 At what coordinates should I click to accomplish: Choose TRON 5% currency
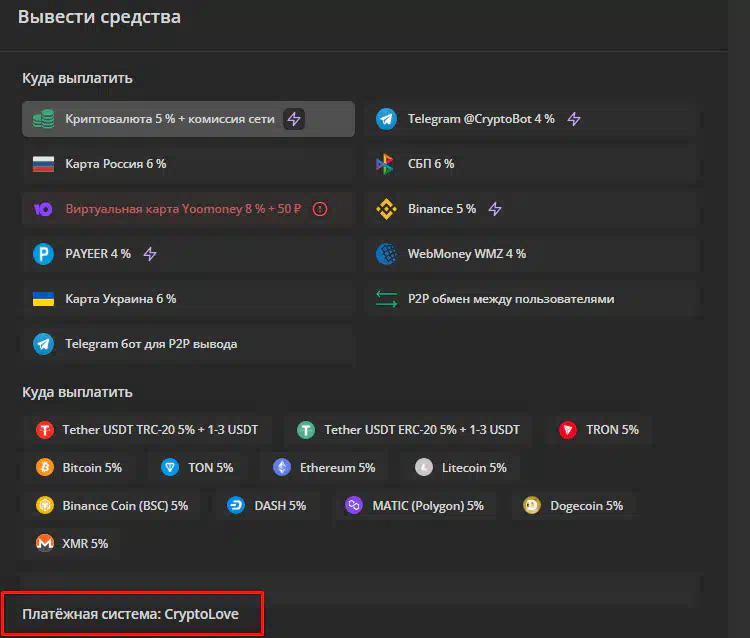(x=598, y=429)
